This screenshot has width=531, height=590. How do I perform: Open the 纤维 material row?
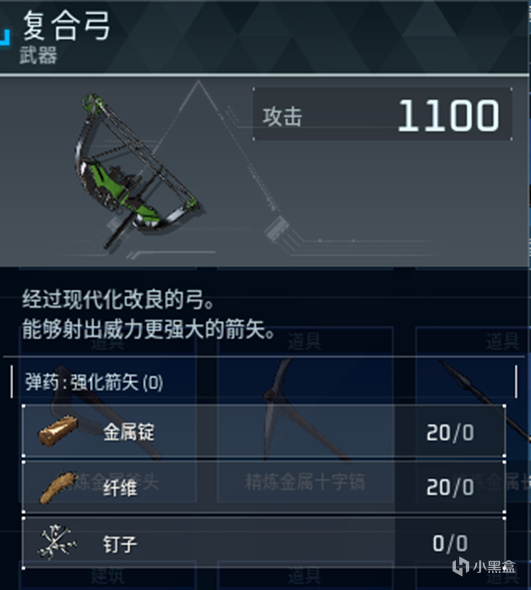pos(264,487)
